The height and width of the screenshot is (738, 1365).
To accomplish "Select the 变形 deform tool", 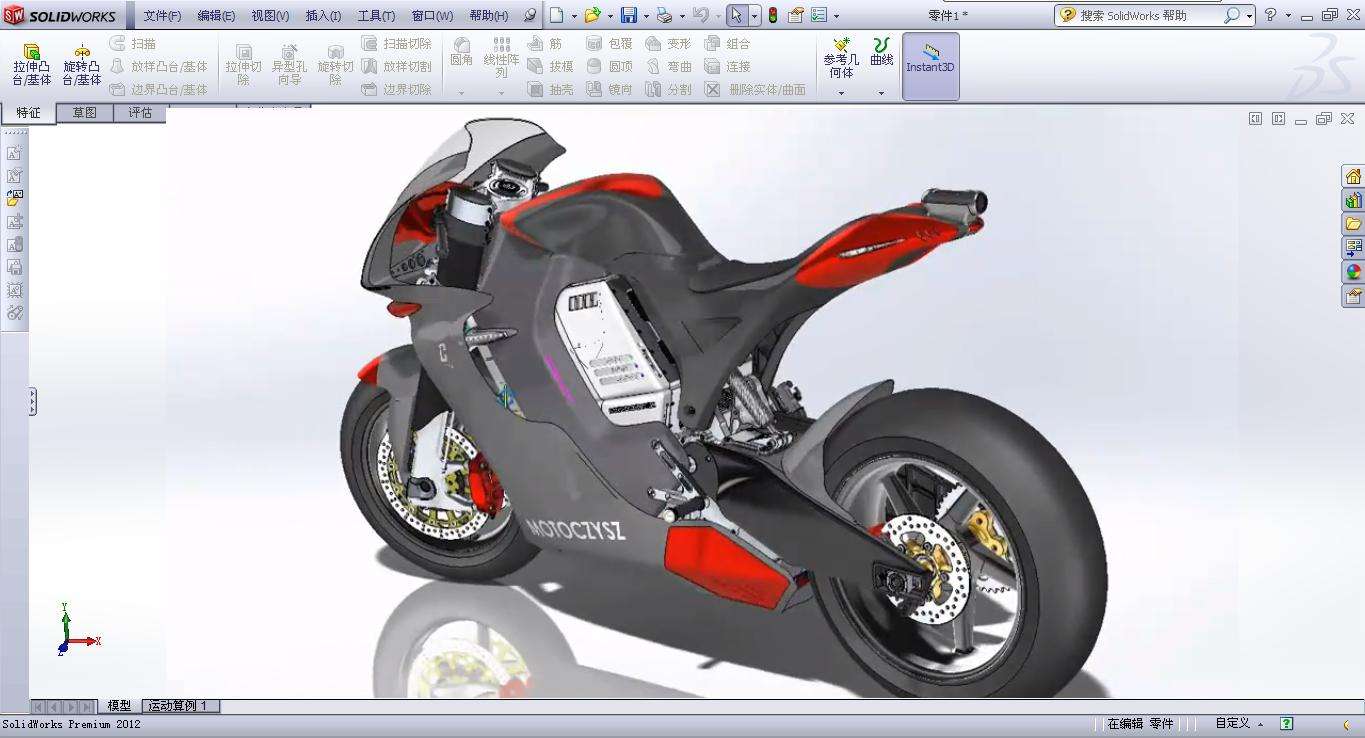I will (x=668, y=44).
